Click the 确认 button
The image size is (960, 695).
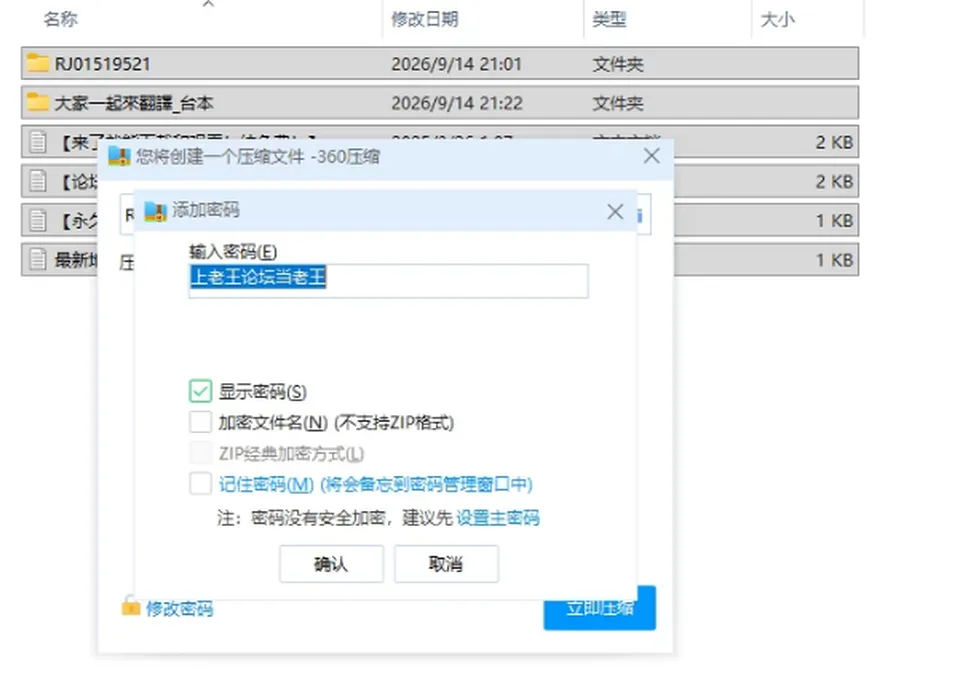click(331, 564)
